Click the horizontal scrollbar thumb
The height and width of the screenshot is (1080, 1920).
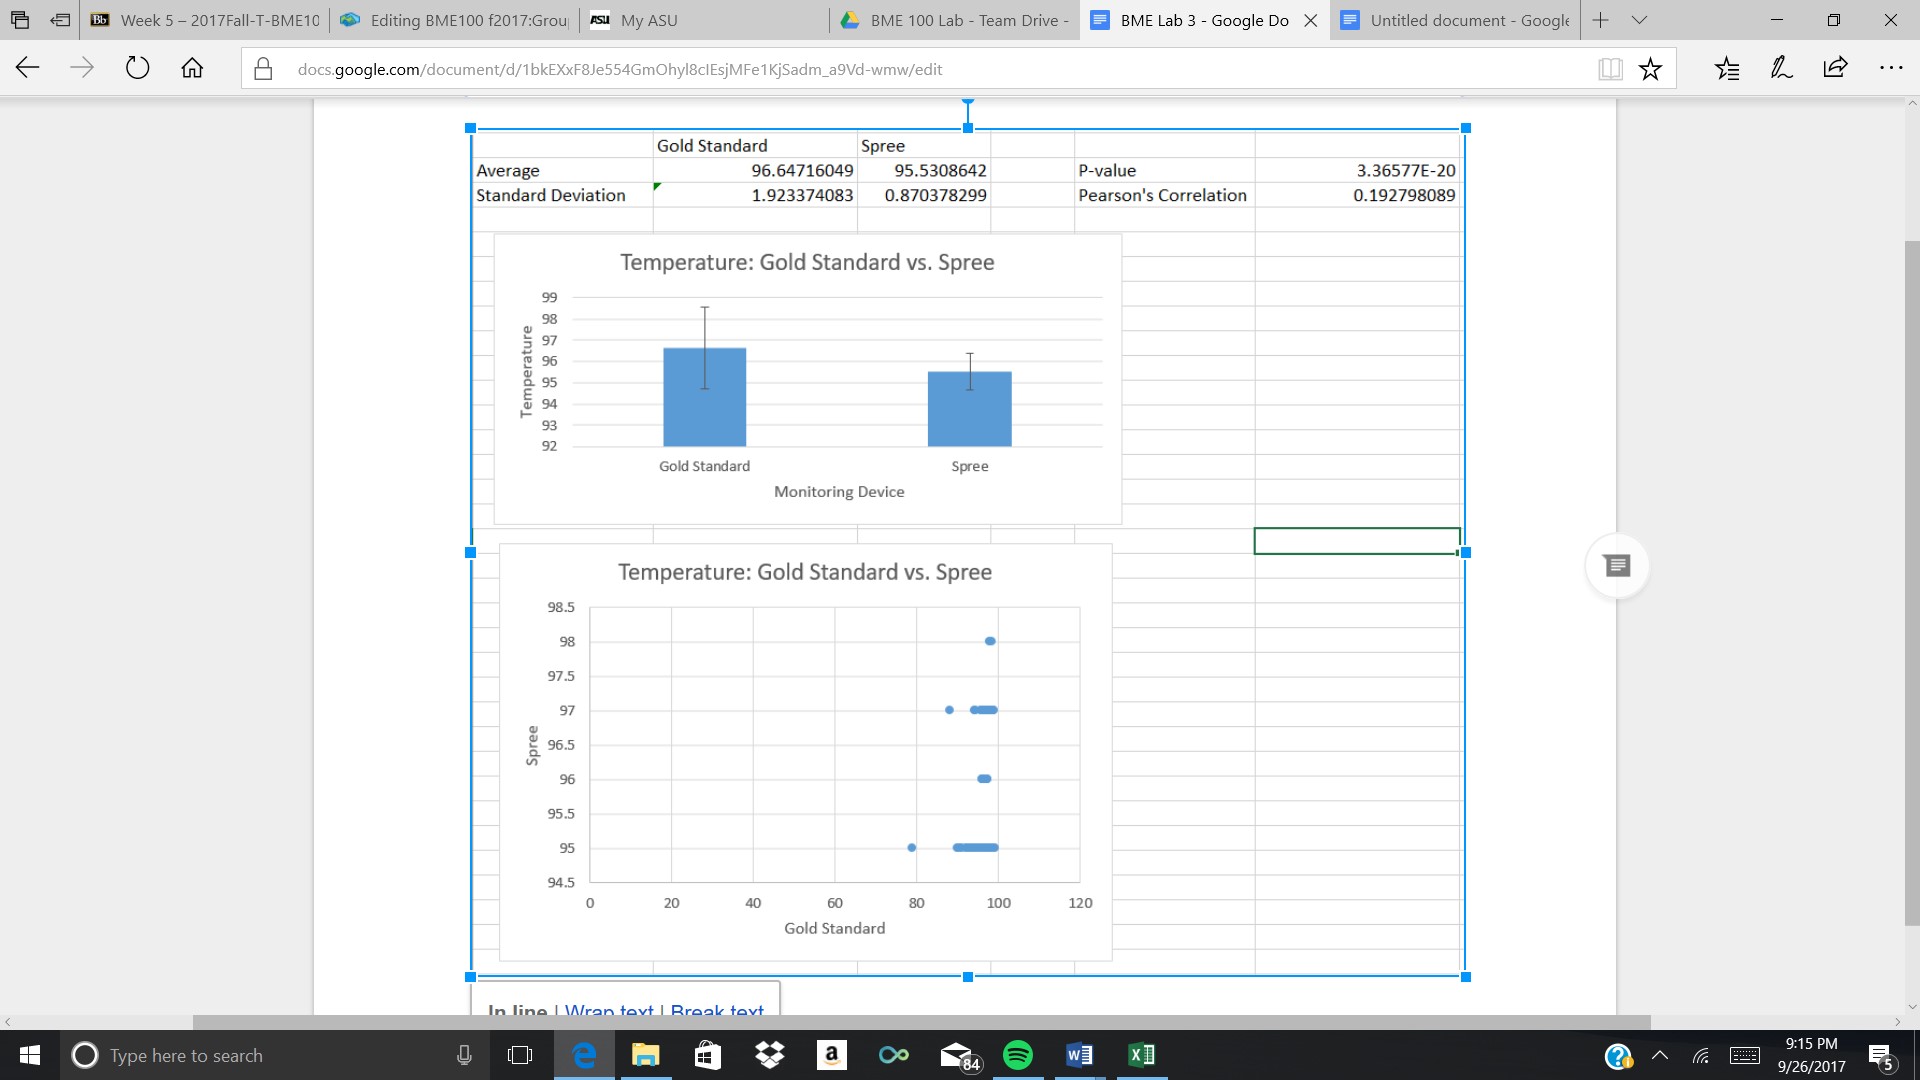920,1022
